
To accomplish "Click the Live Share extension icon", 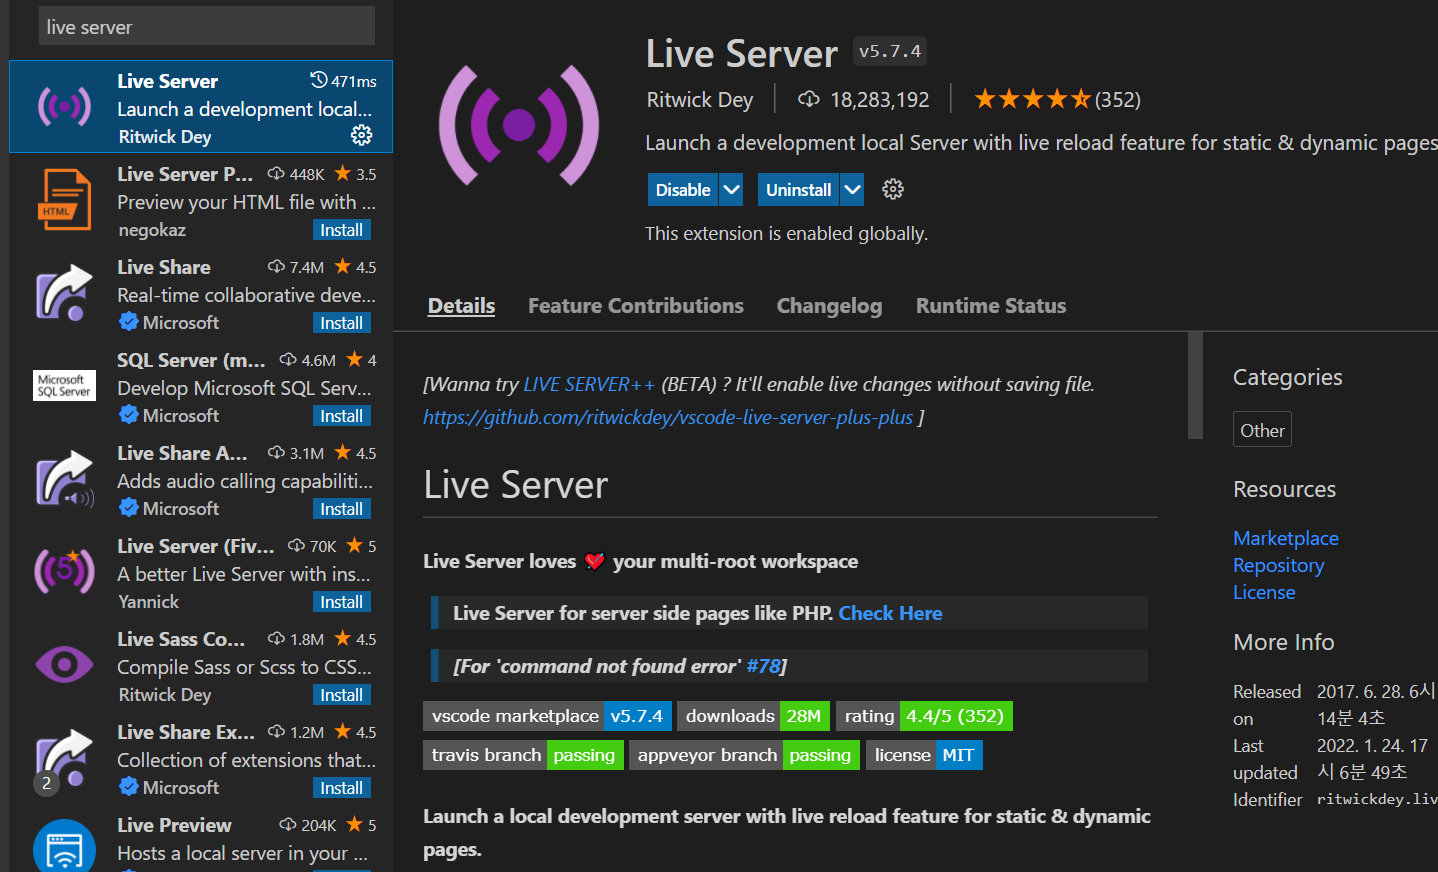I will [63, 293].
